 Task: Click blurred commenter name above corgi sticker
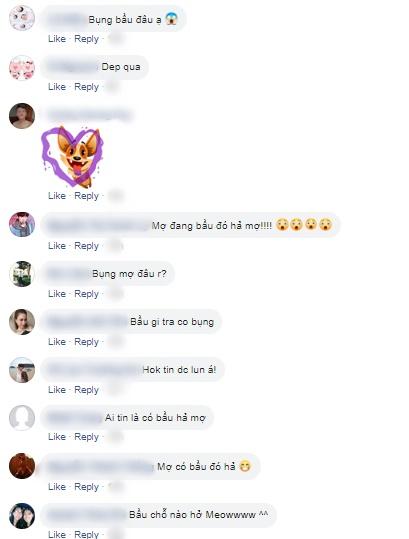(x=89, y=114)
